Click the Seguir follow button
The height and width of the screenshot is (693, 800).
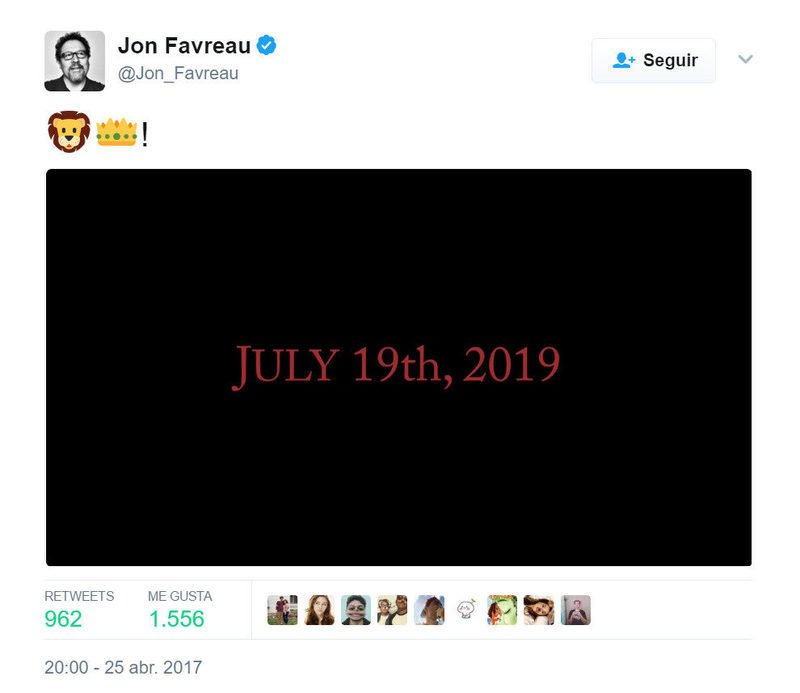pyautogui.click(x=653, y=60)
